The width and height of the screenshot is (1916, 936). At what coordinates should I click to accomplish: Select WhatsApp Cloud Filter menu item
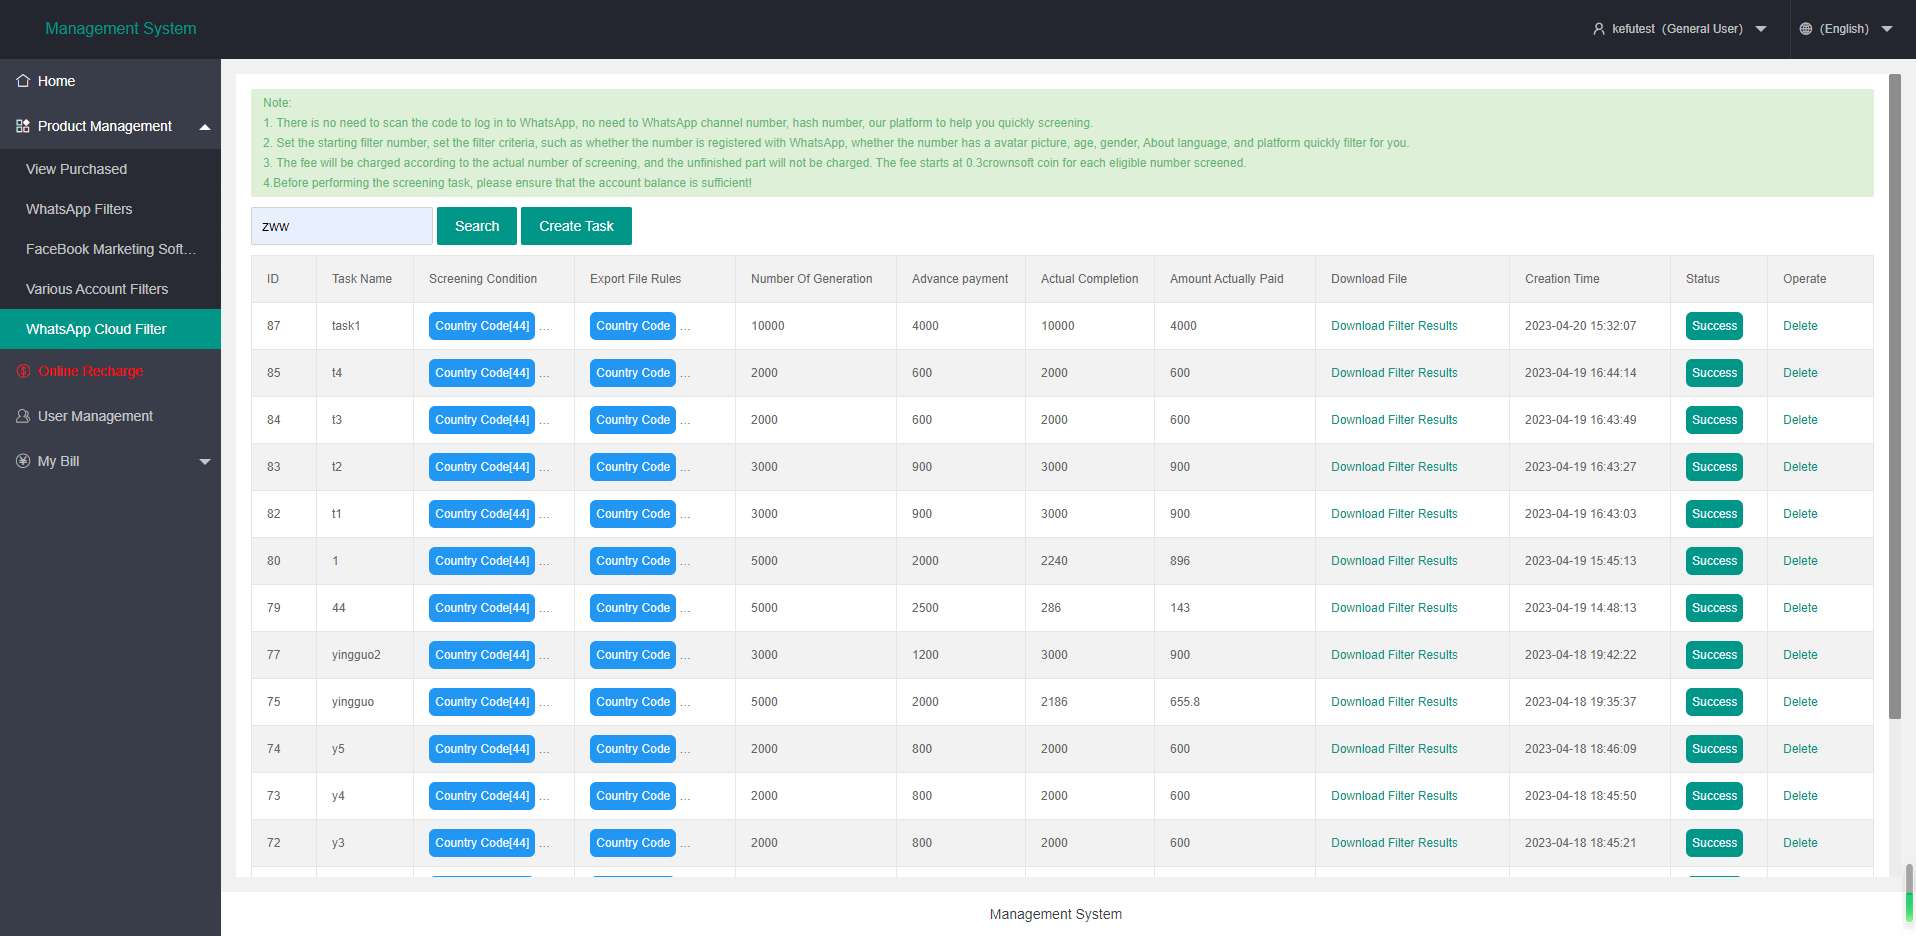(x=110, y=329)
